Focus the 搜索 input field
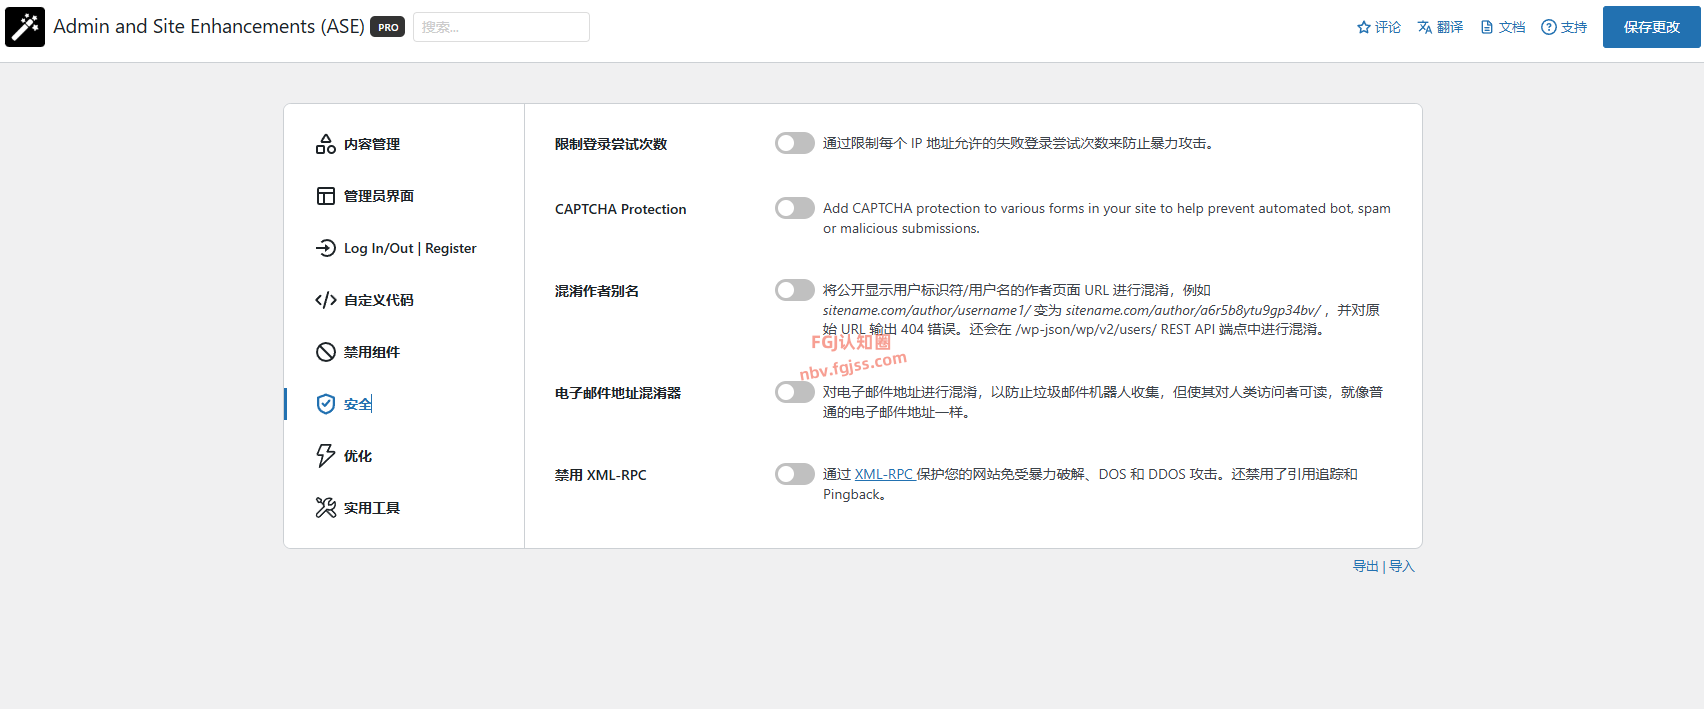1704x709 pixels. pos(501,27)
